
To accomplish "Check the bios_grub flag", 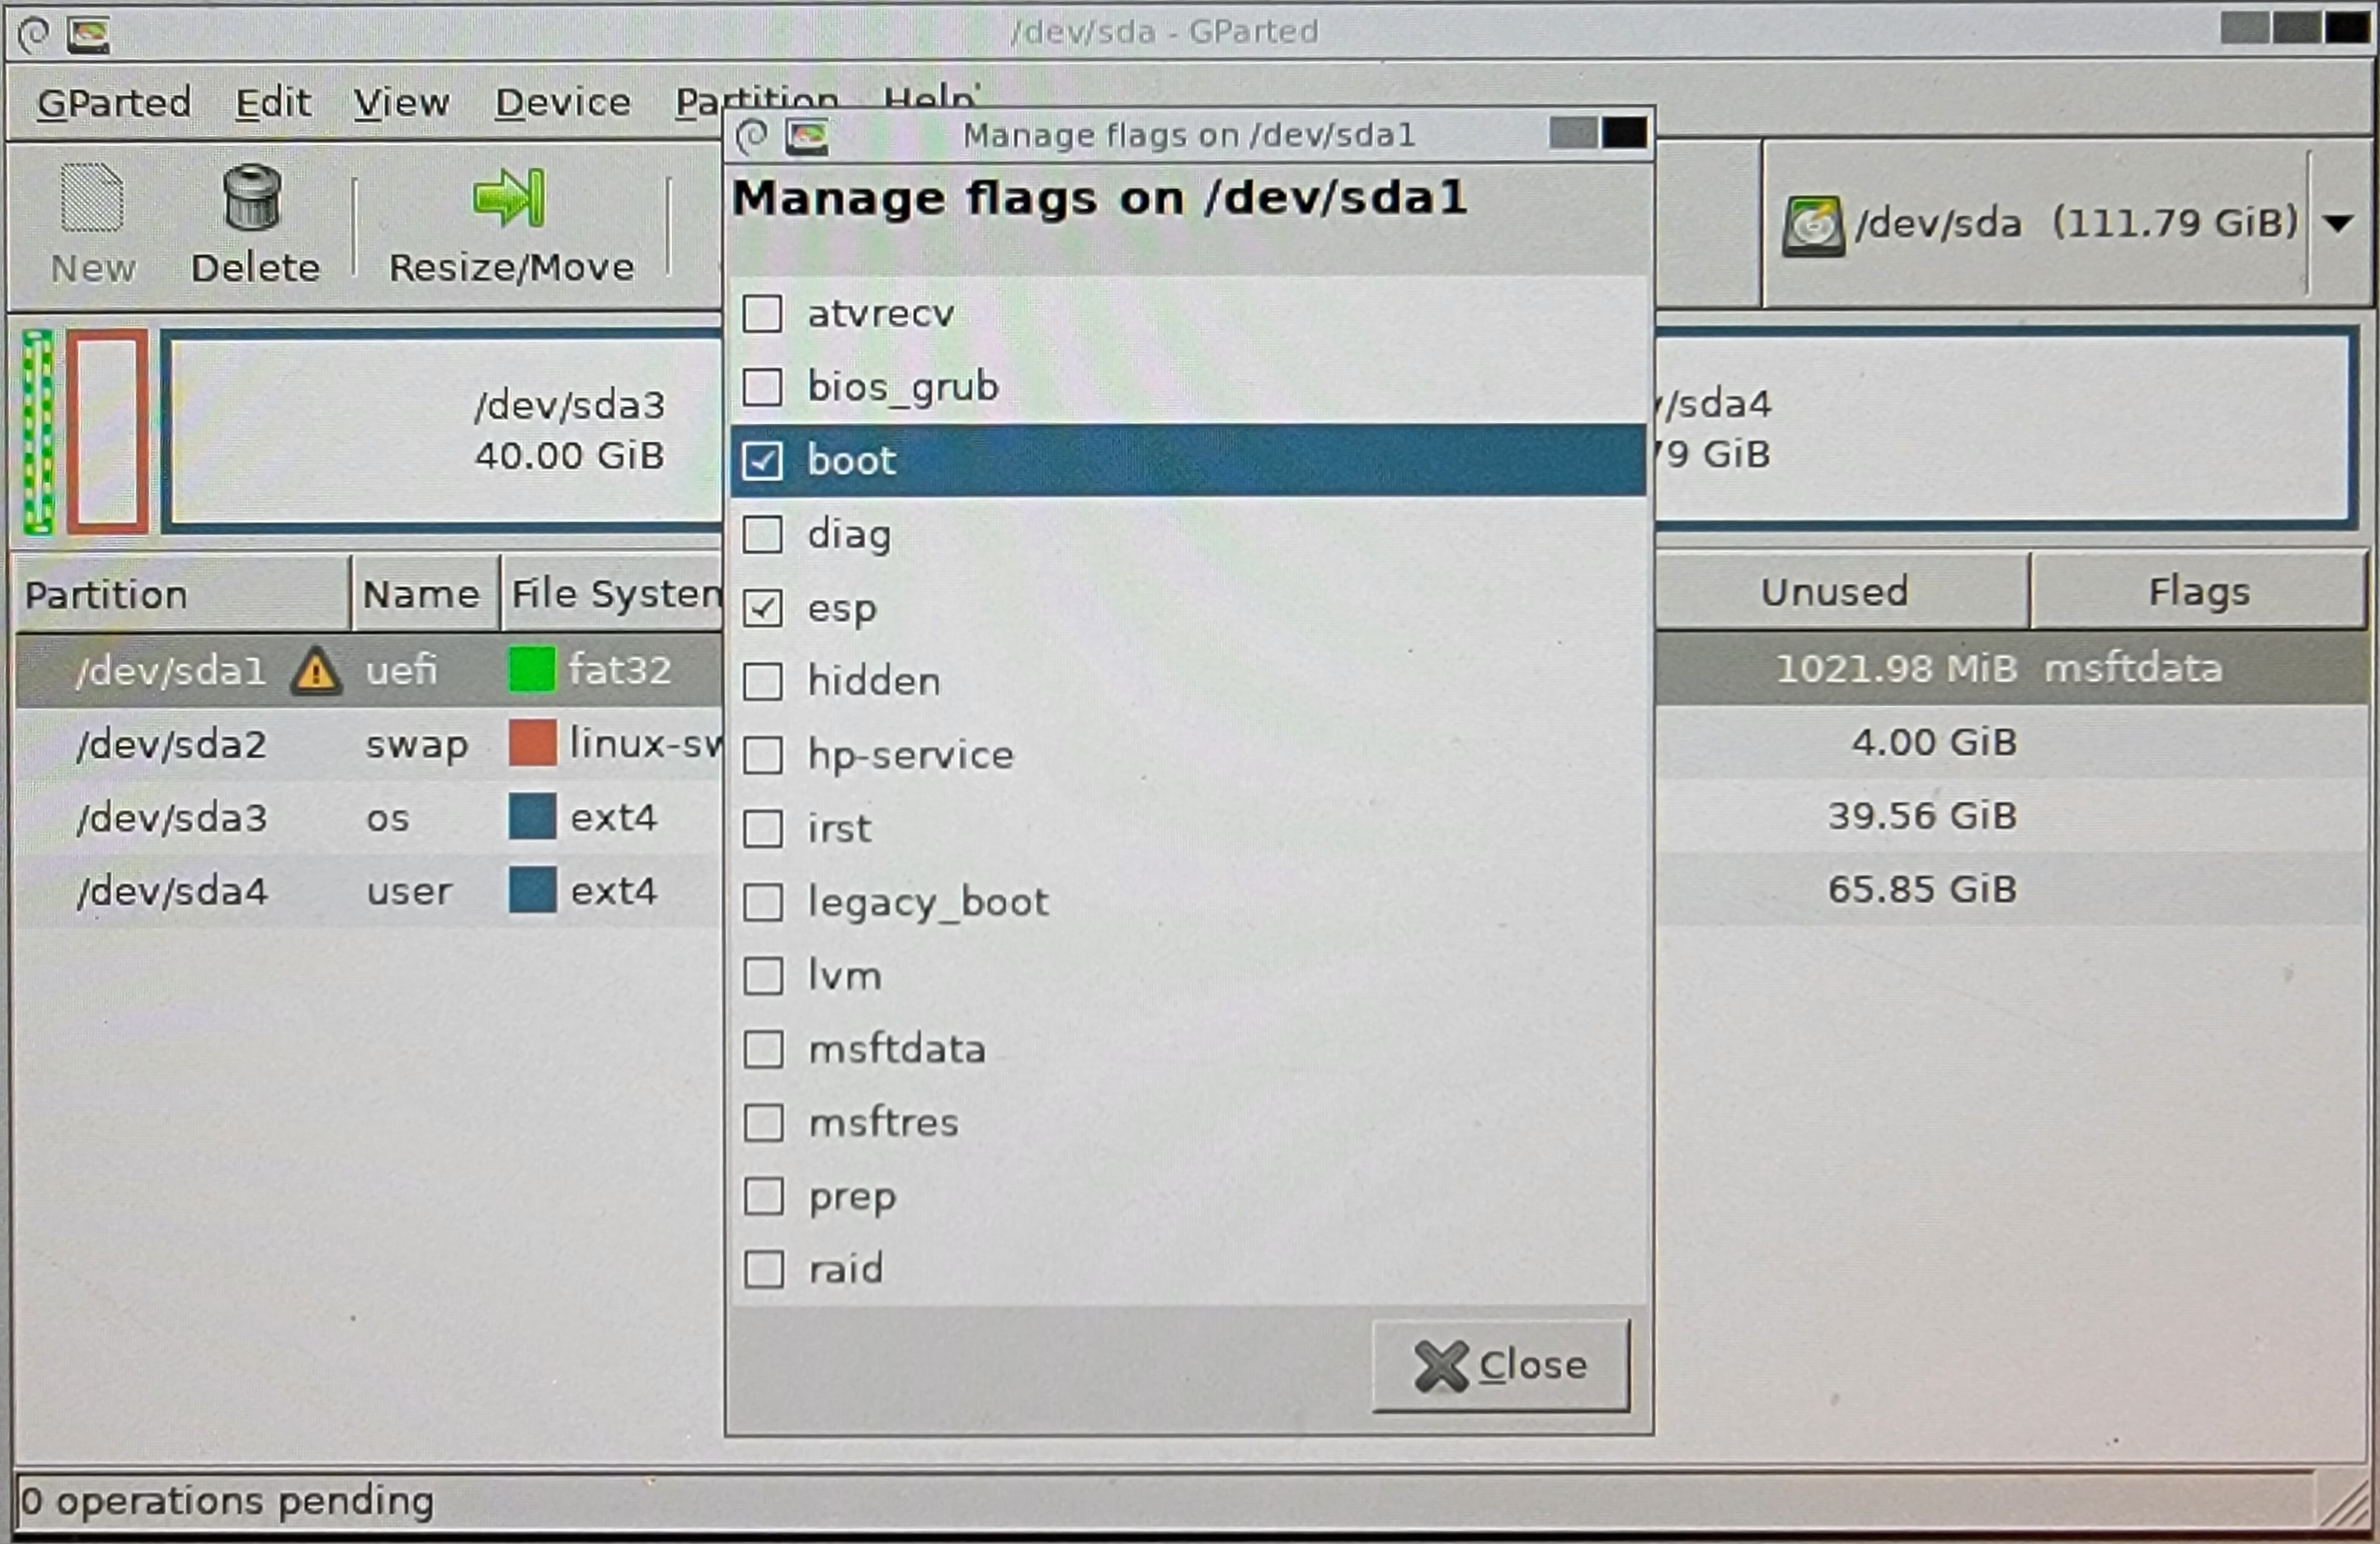I will point(763,387).
